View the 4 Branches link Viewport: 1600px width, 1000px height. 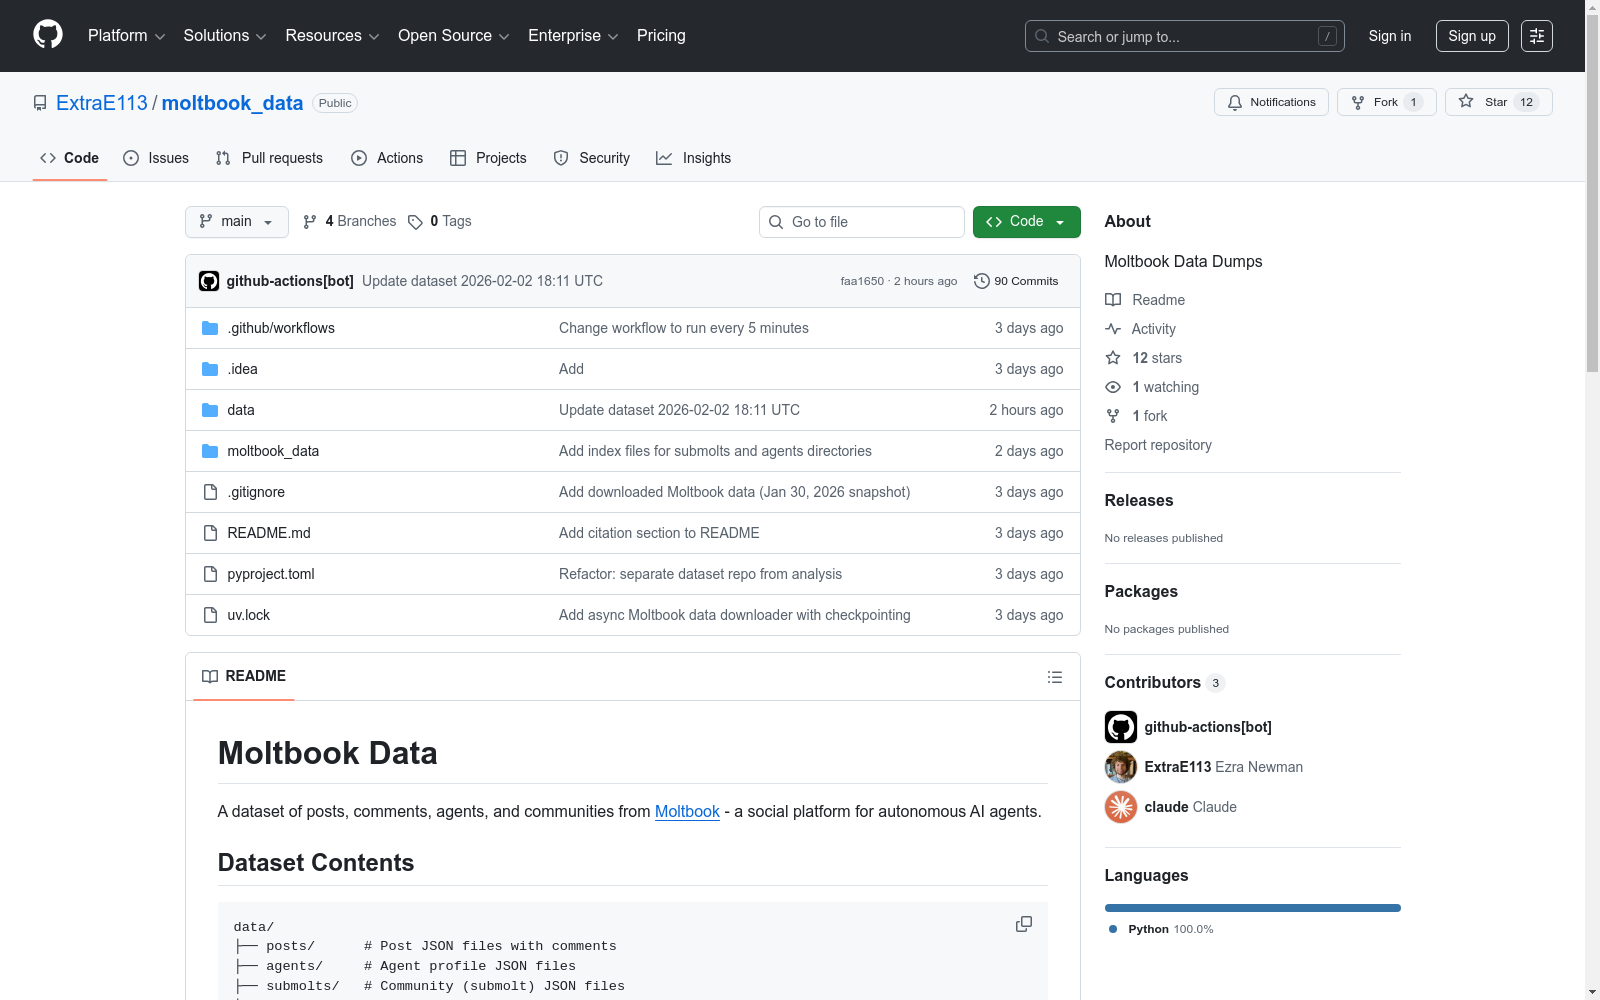click(x=350, y=221)
